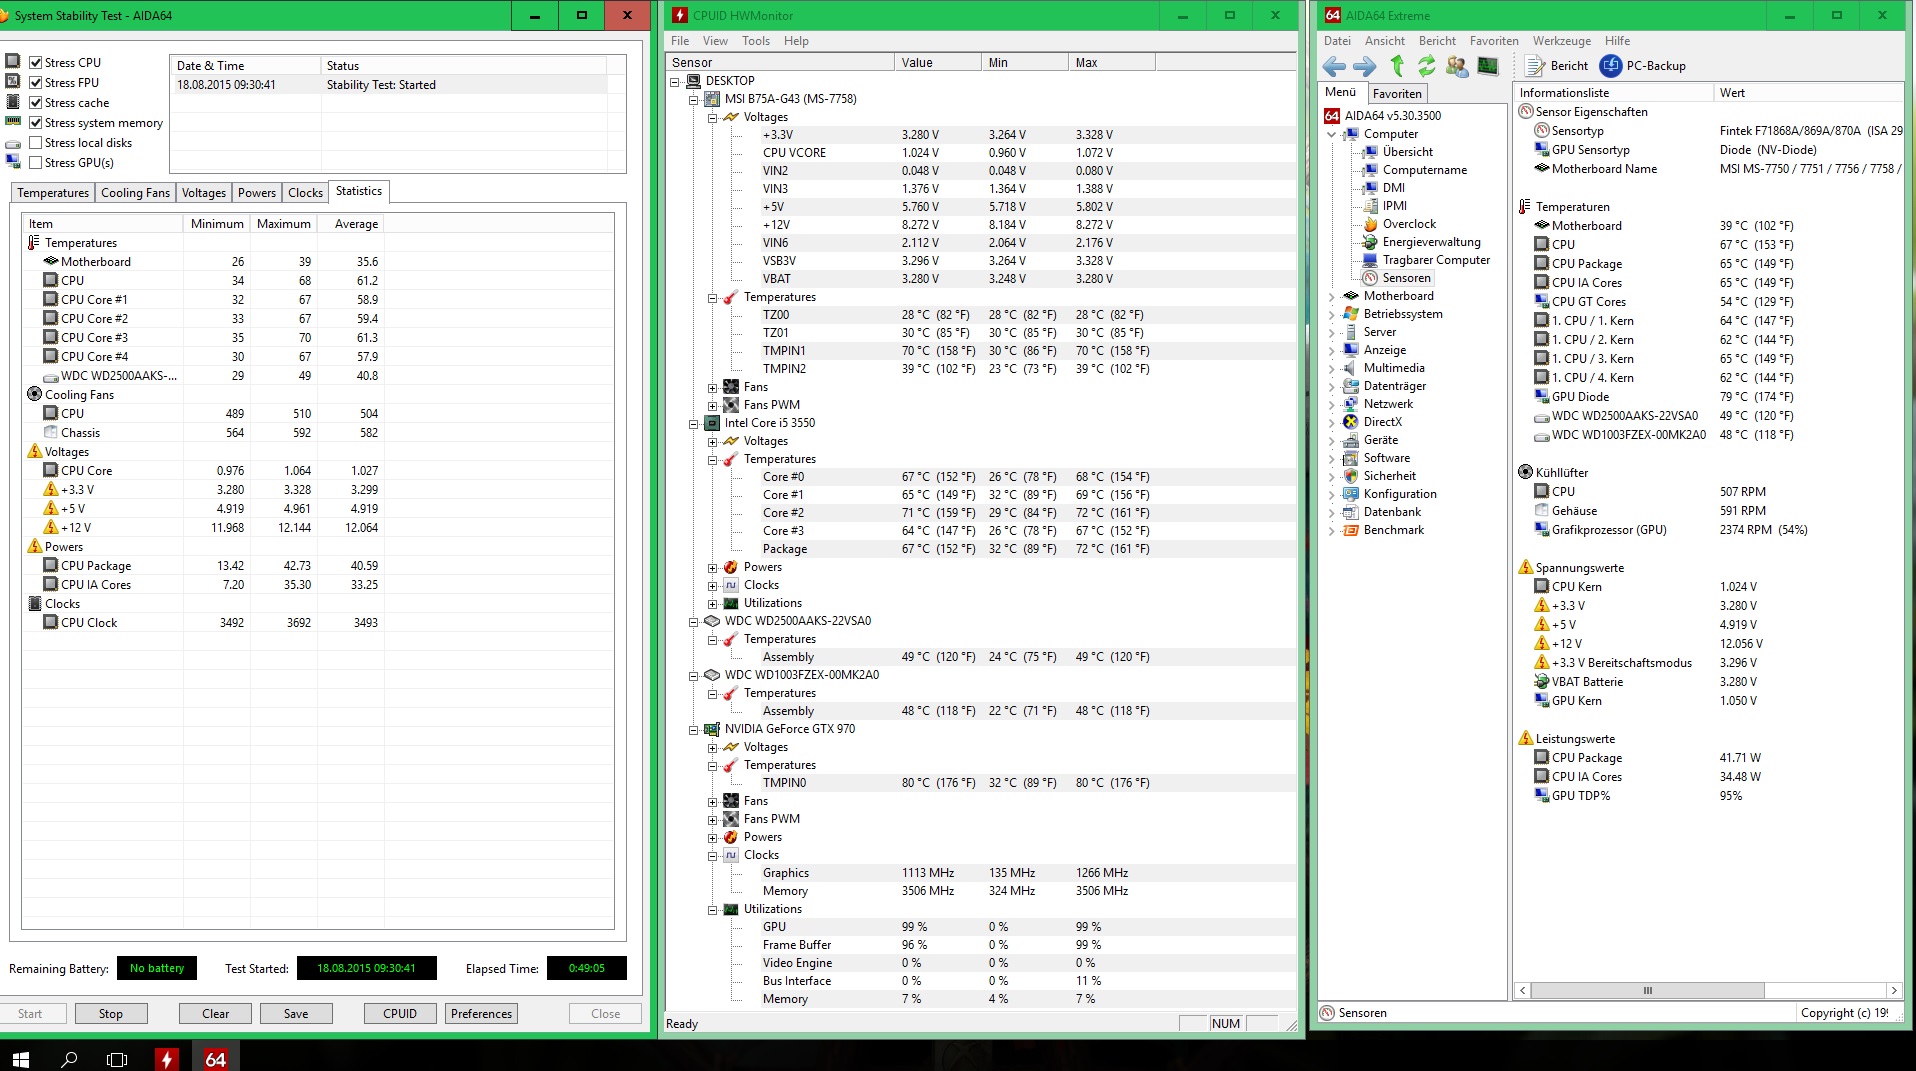
Task: Select Benchmark in the AIDA64 tree
Action: coord(1393,530)
